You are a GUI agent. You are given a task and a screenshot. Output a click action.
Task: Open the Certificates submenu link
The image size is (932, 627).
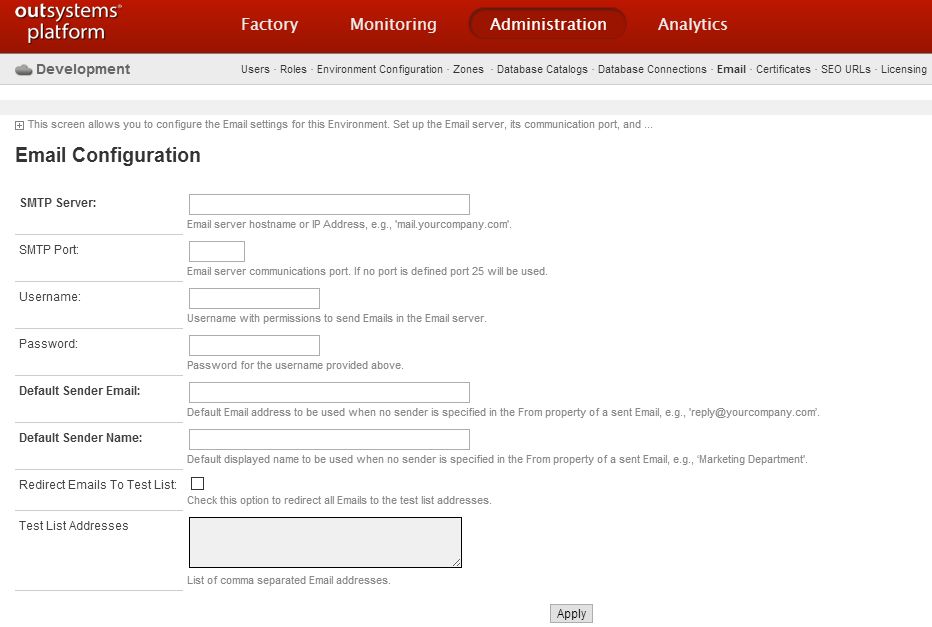point(783,70)
